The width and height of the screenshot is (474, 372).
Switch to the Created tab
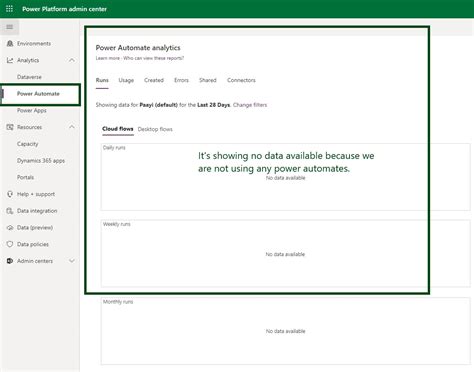(x=154, y=80)
